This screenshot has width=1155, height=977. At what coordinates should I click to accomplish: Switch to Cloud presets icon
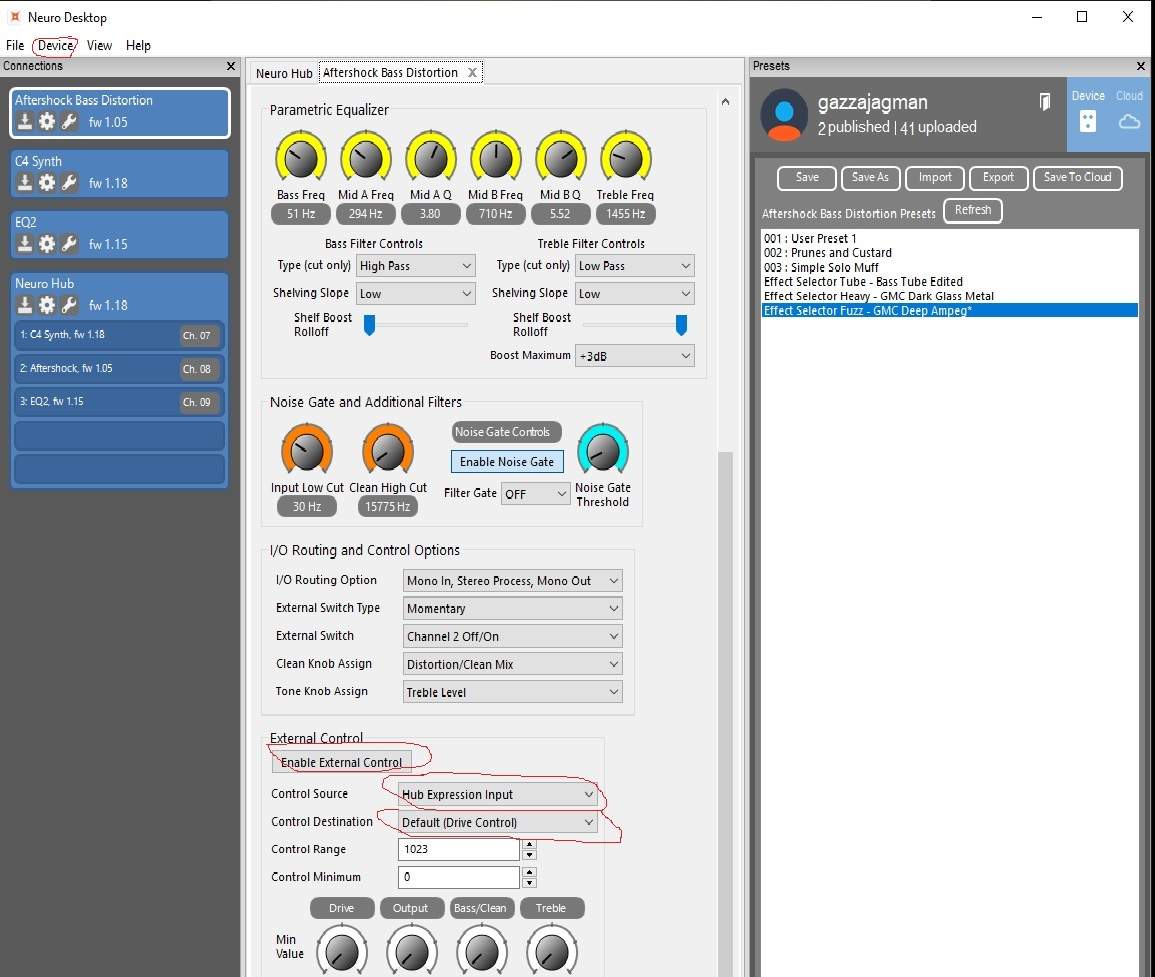coord(1128,121)
